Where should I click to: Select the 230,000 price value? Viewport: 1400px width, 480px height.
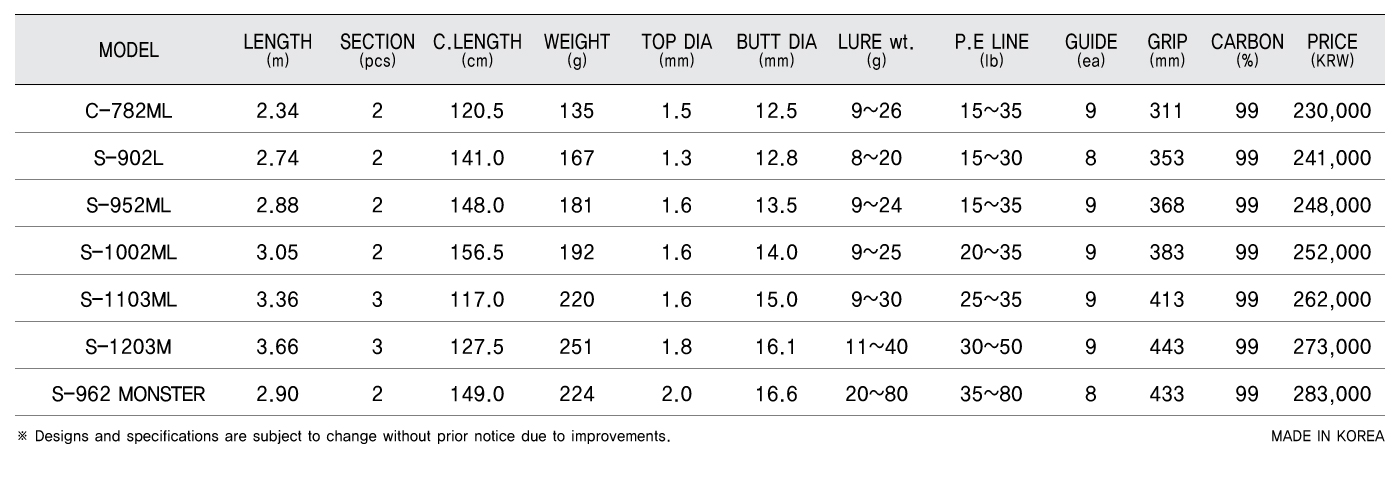(x=1332, y=111)
